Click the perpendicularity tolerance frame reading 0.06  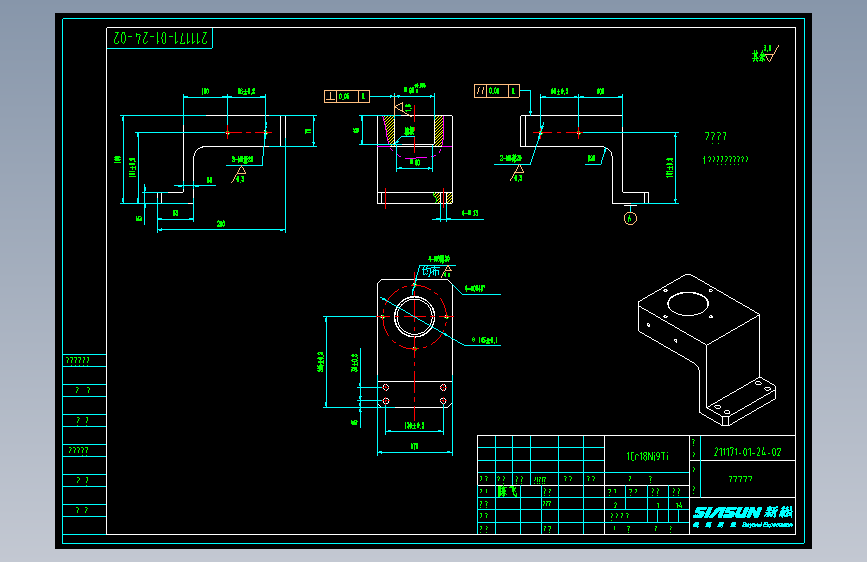click(x=347, y=96)
